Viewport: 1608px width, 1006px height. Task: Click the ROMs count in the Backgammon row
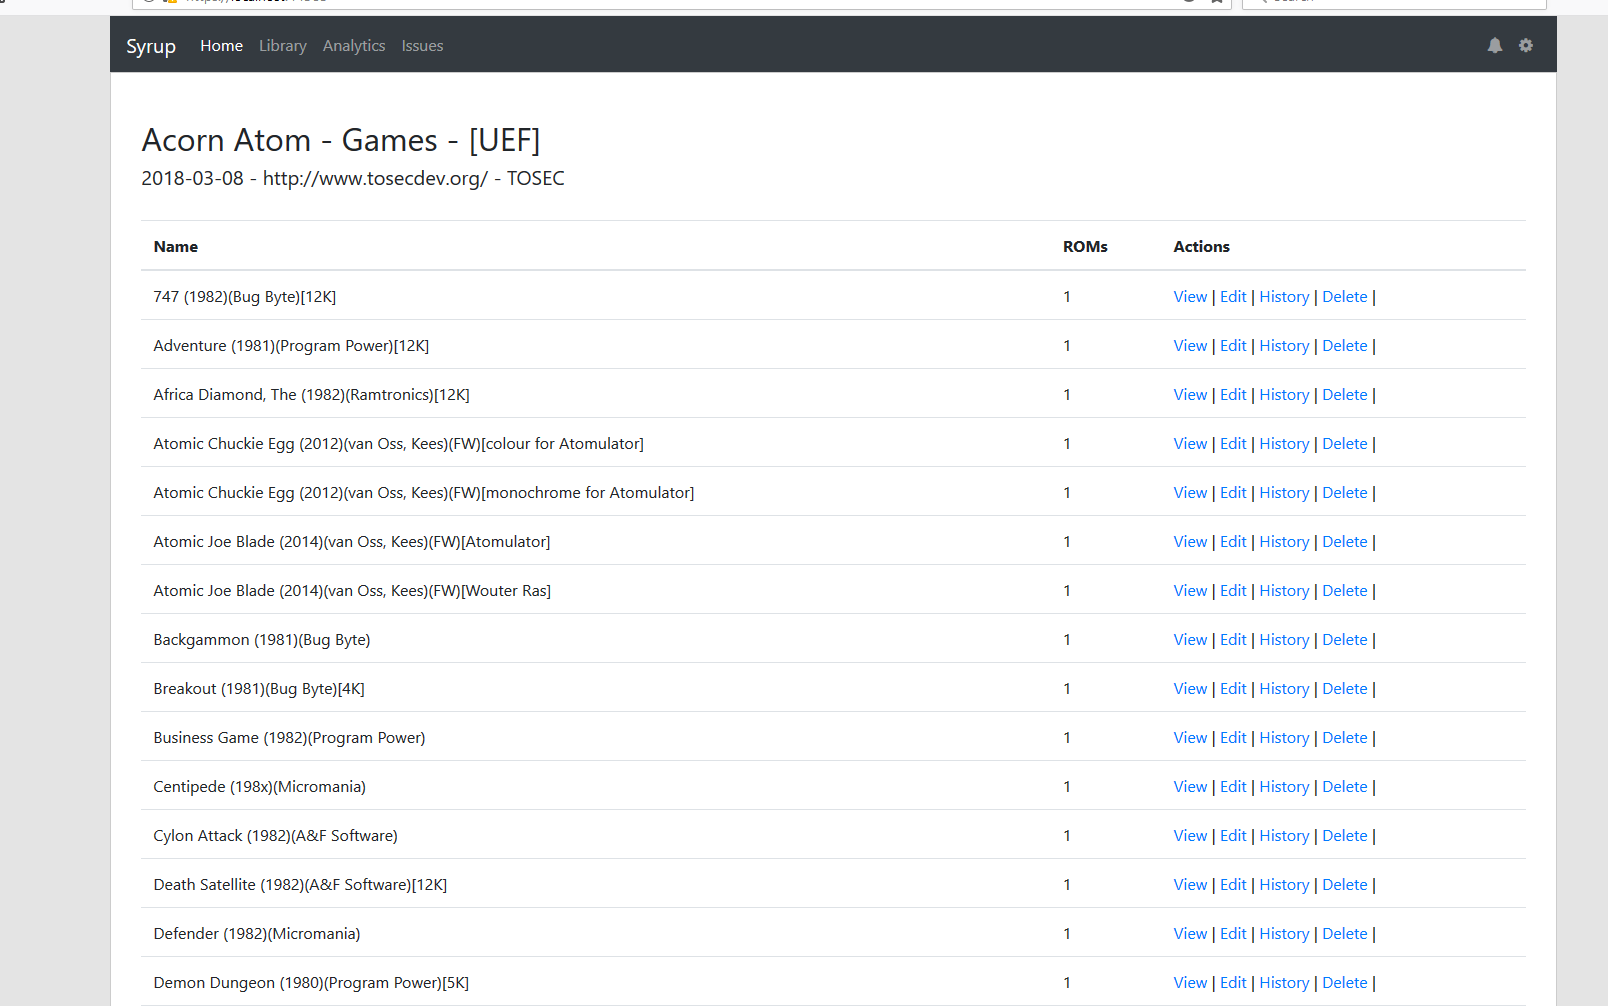(x=1067, y=640)
